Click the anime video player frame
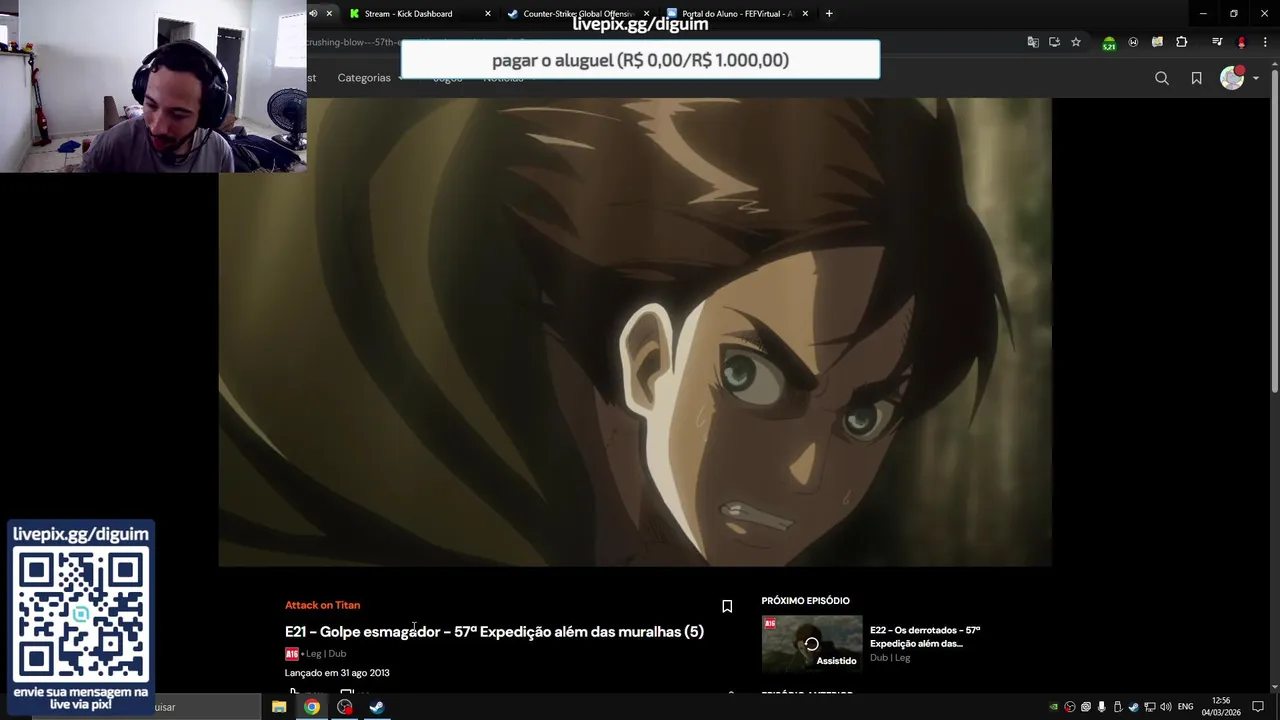1280x720 pixels. (x=635, y=332)
